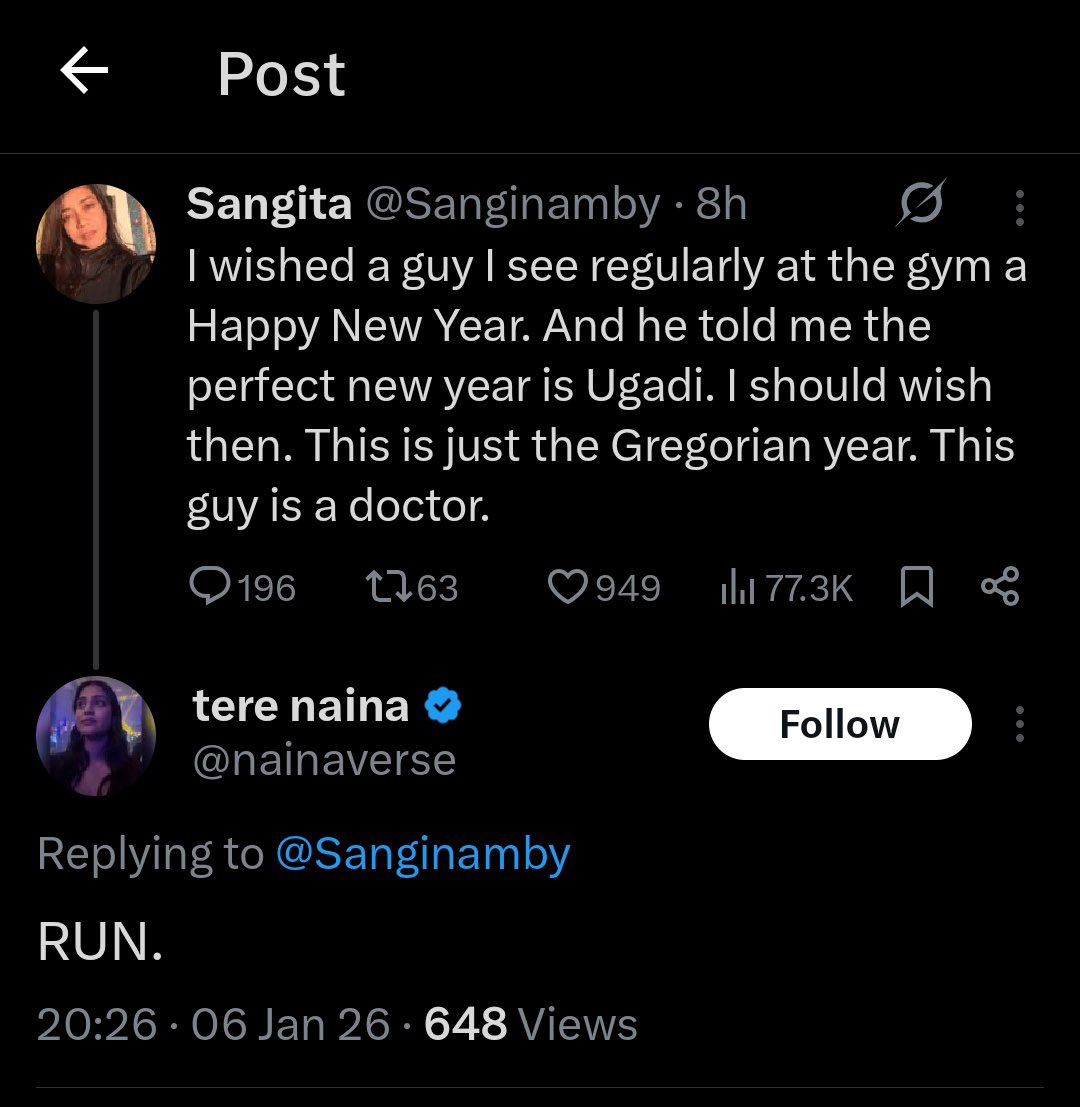Tap the tere naina display name
The height and width of the screenshot is (1107, 1080).
tap(301, 705)
